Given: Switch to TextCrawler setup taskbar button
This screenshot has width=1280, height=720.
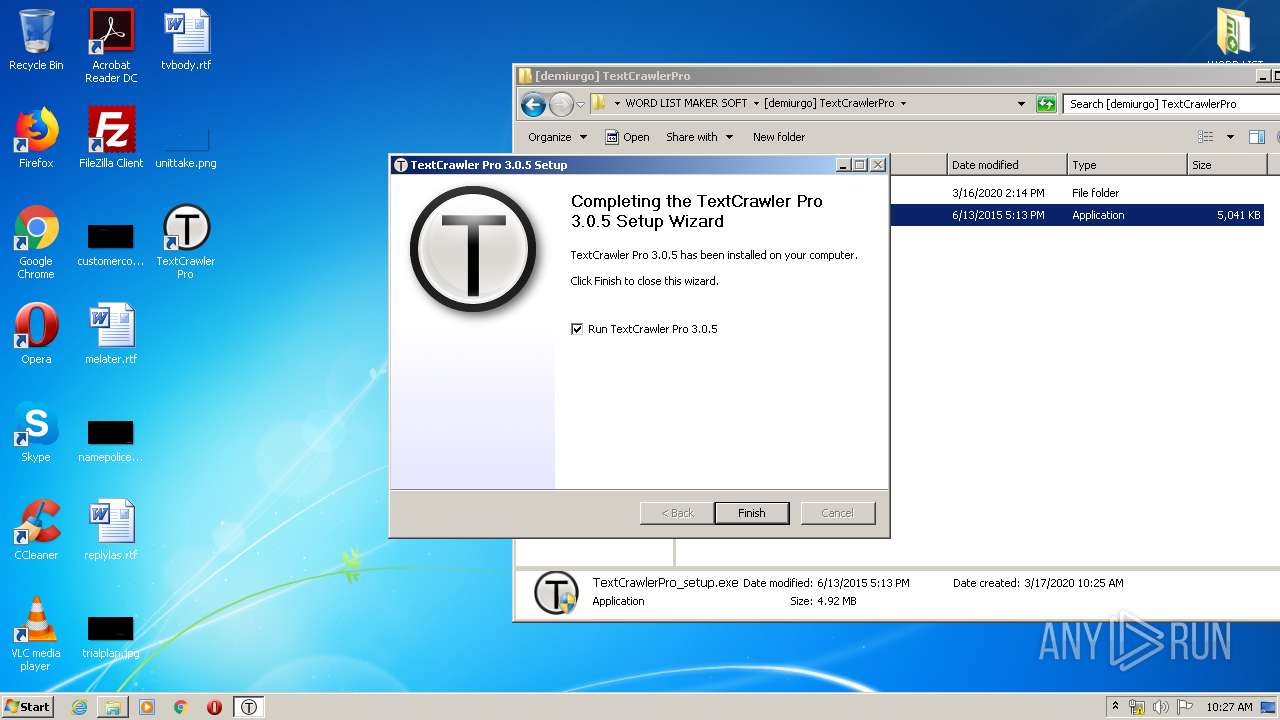Looking at the screenshot, I should tap(249, 707).
